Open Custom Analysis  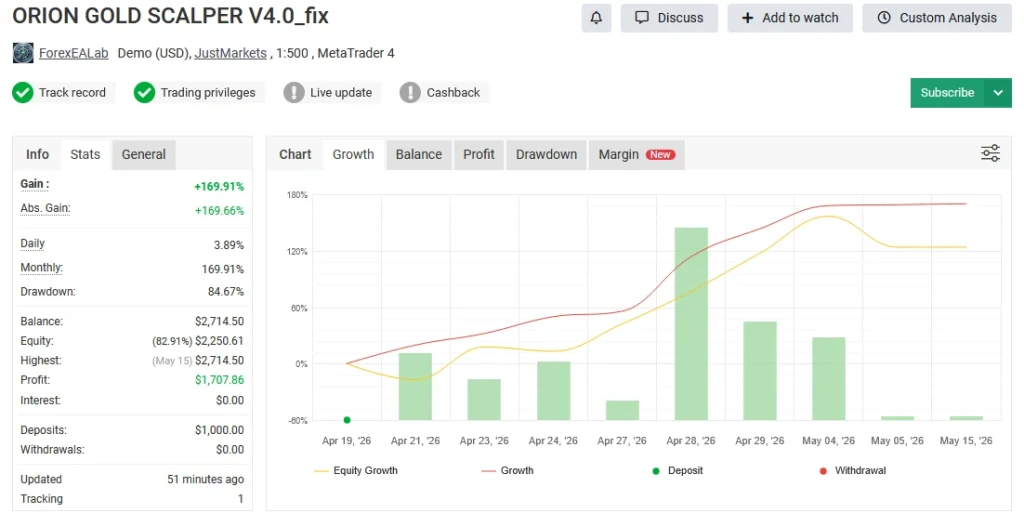(937, 18)
